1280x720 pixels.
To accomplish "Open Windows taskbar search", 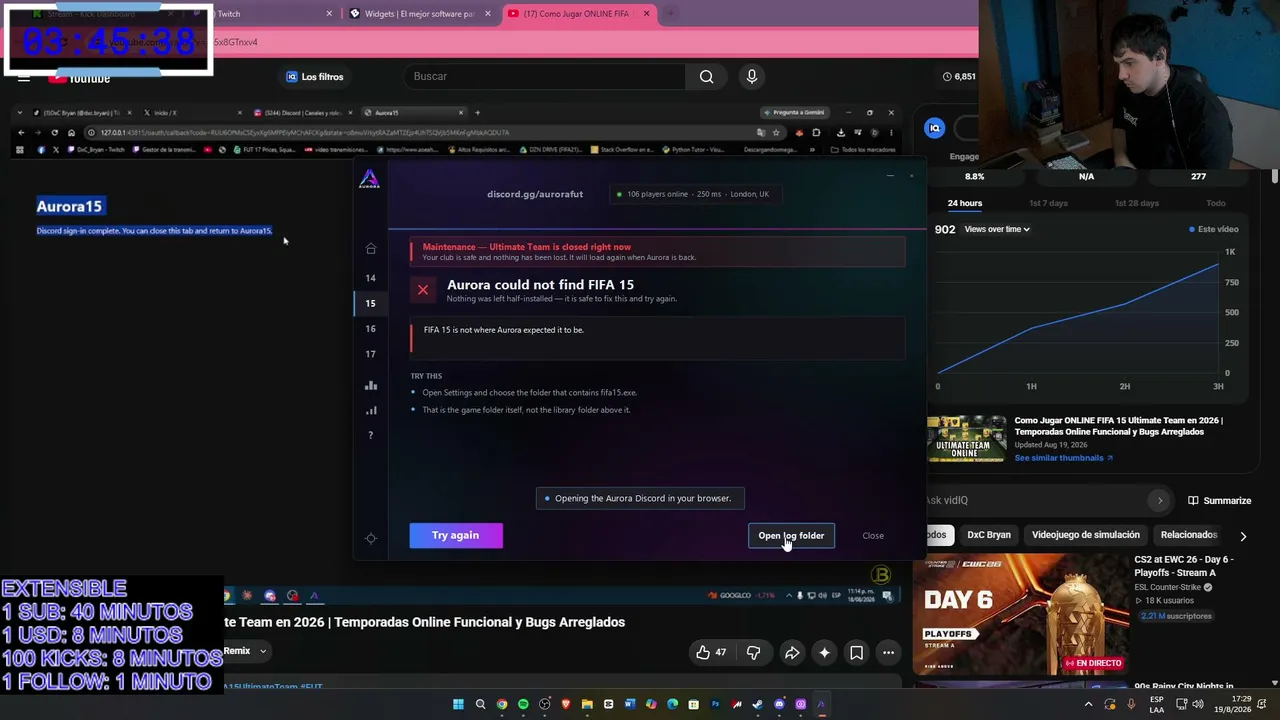I will point(481,704).
